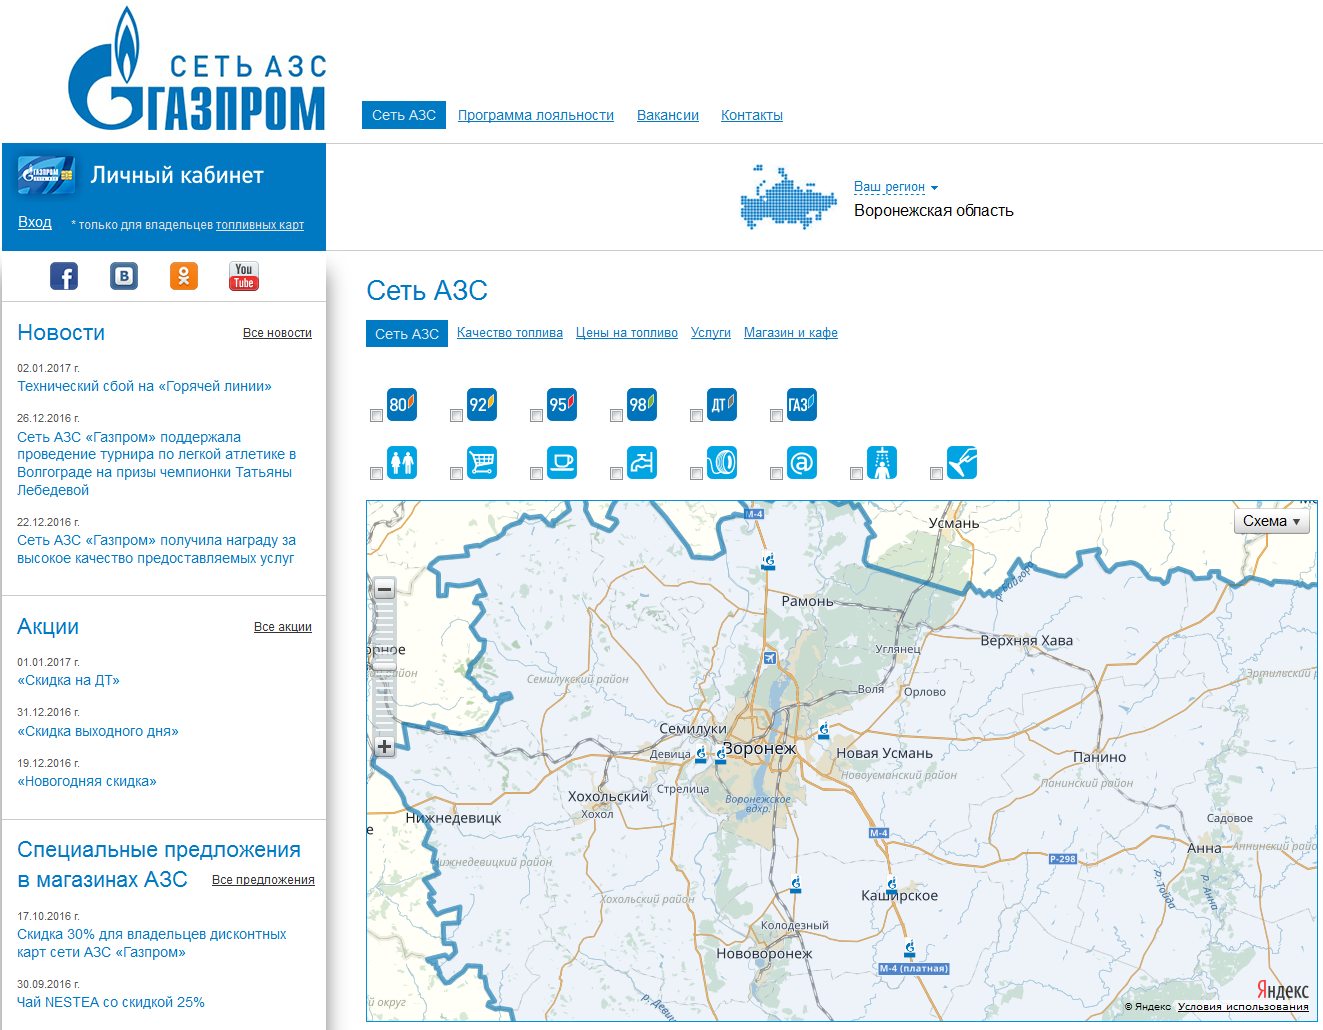Screen dimensions: 1323x1030
Task: Click the water tap service icon
Action: pyautogui.click(x=642, y=462)
